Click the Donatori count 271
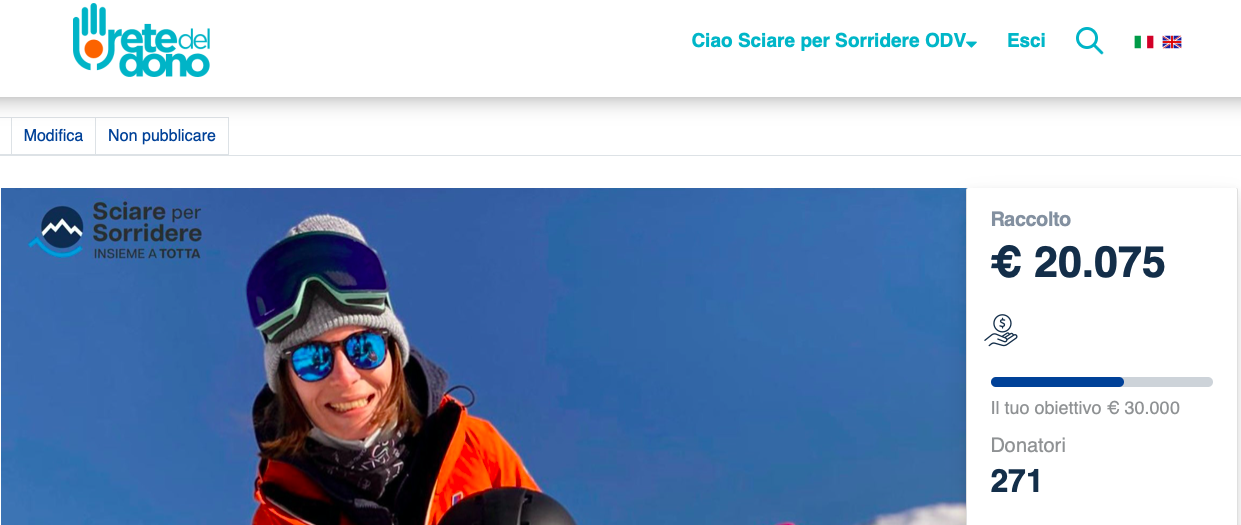 [x=1016, y=481]
